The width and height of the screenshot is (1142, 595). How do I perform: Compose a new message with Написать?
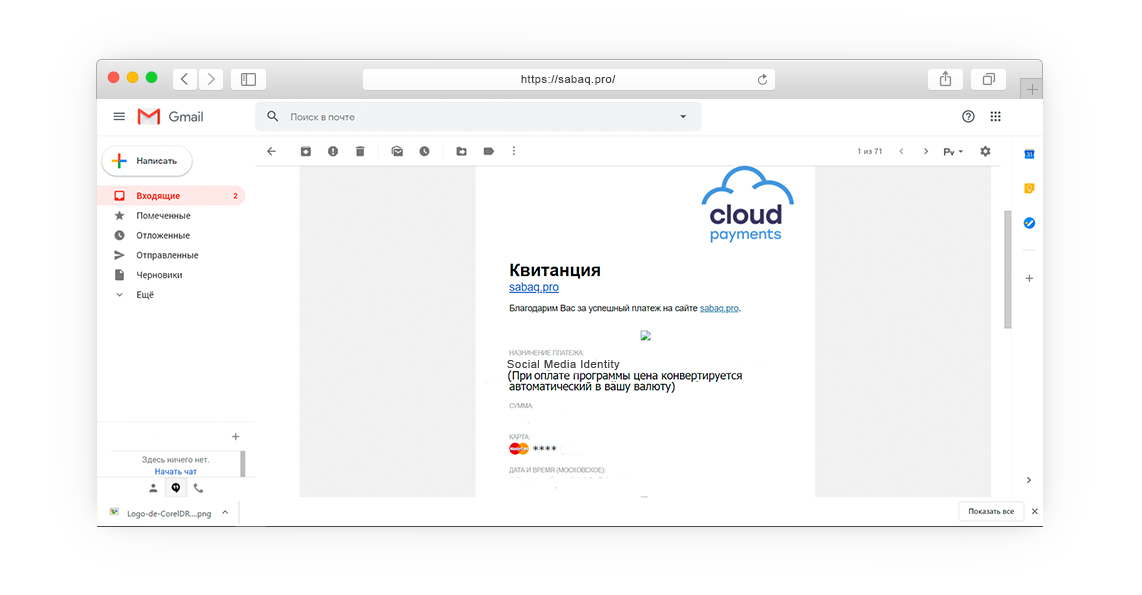pyautogui.click(x=147, y=161)
